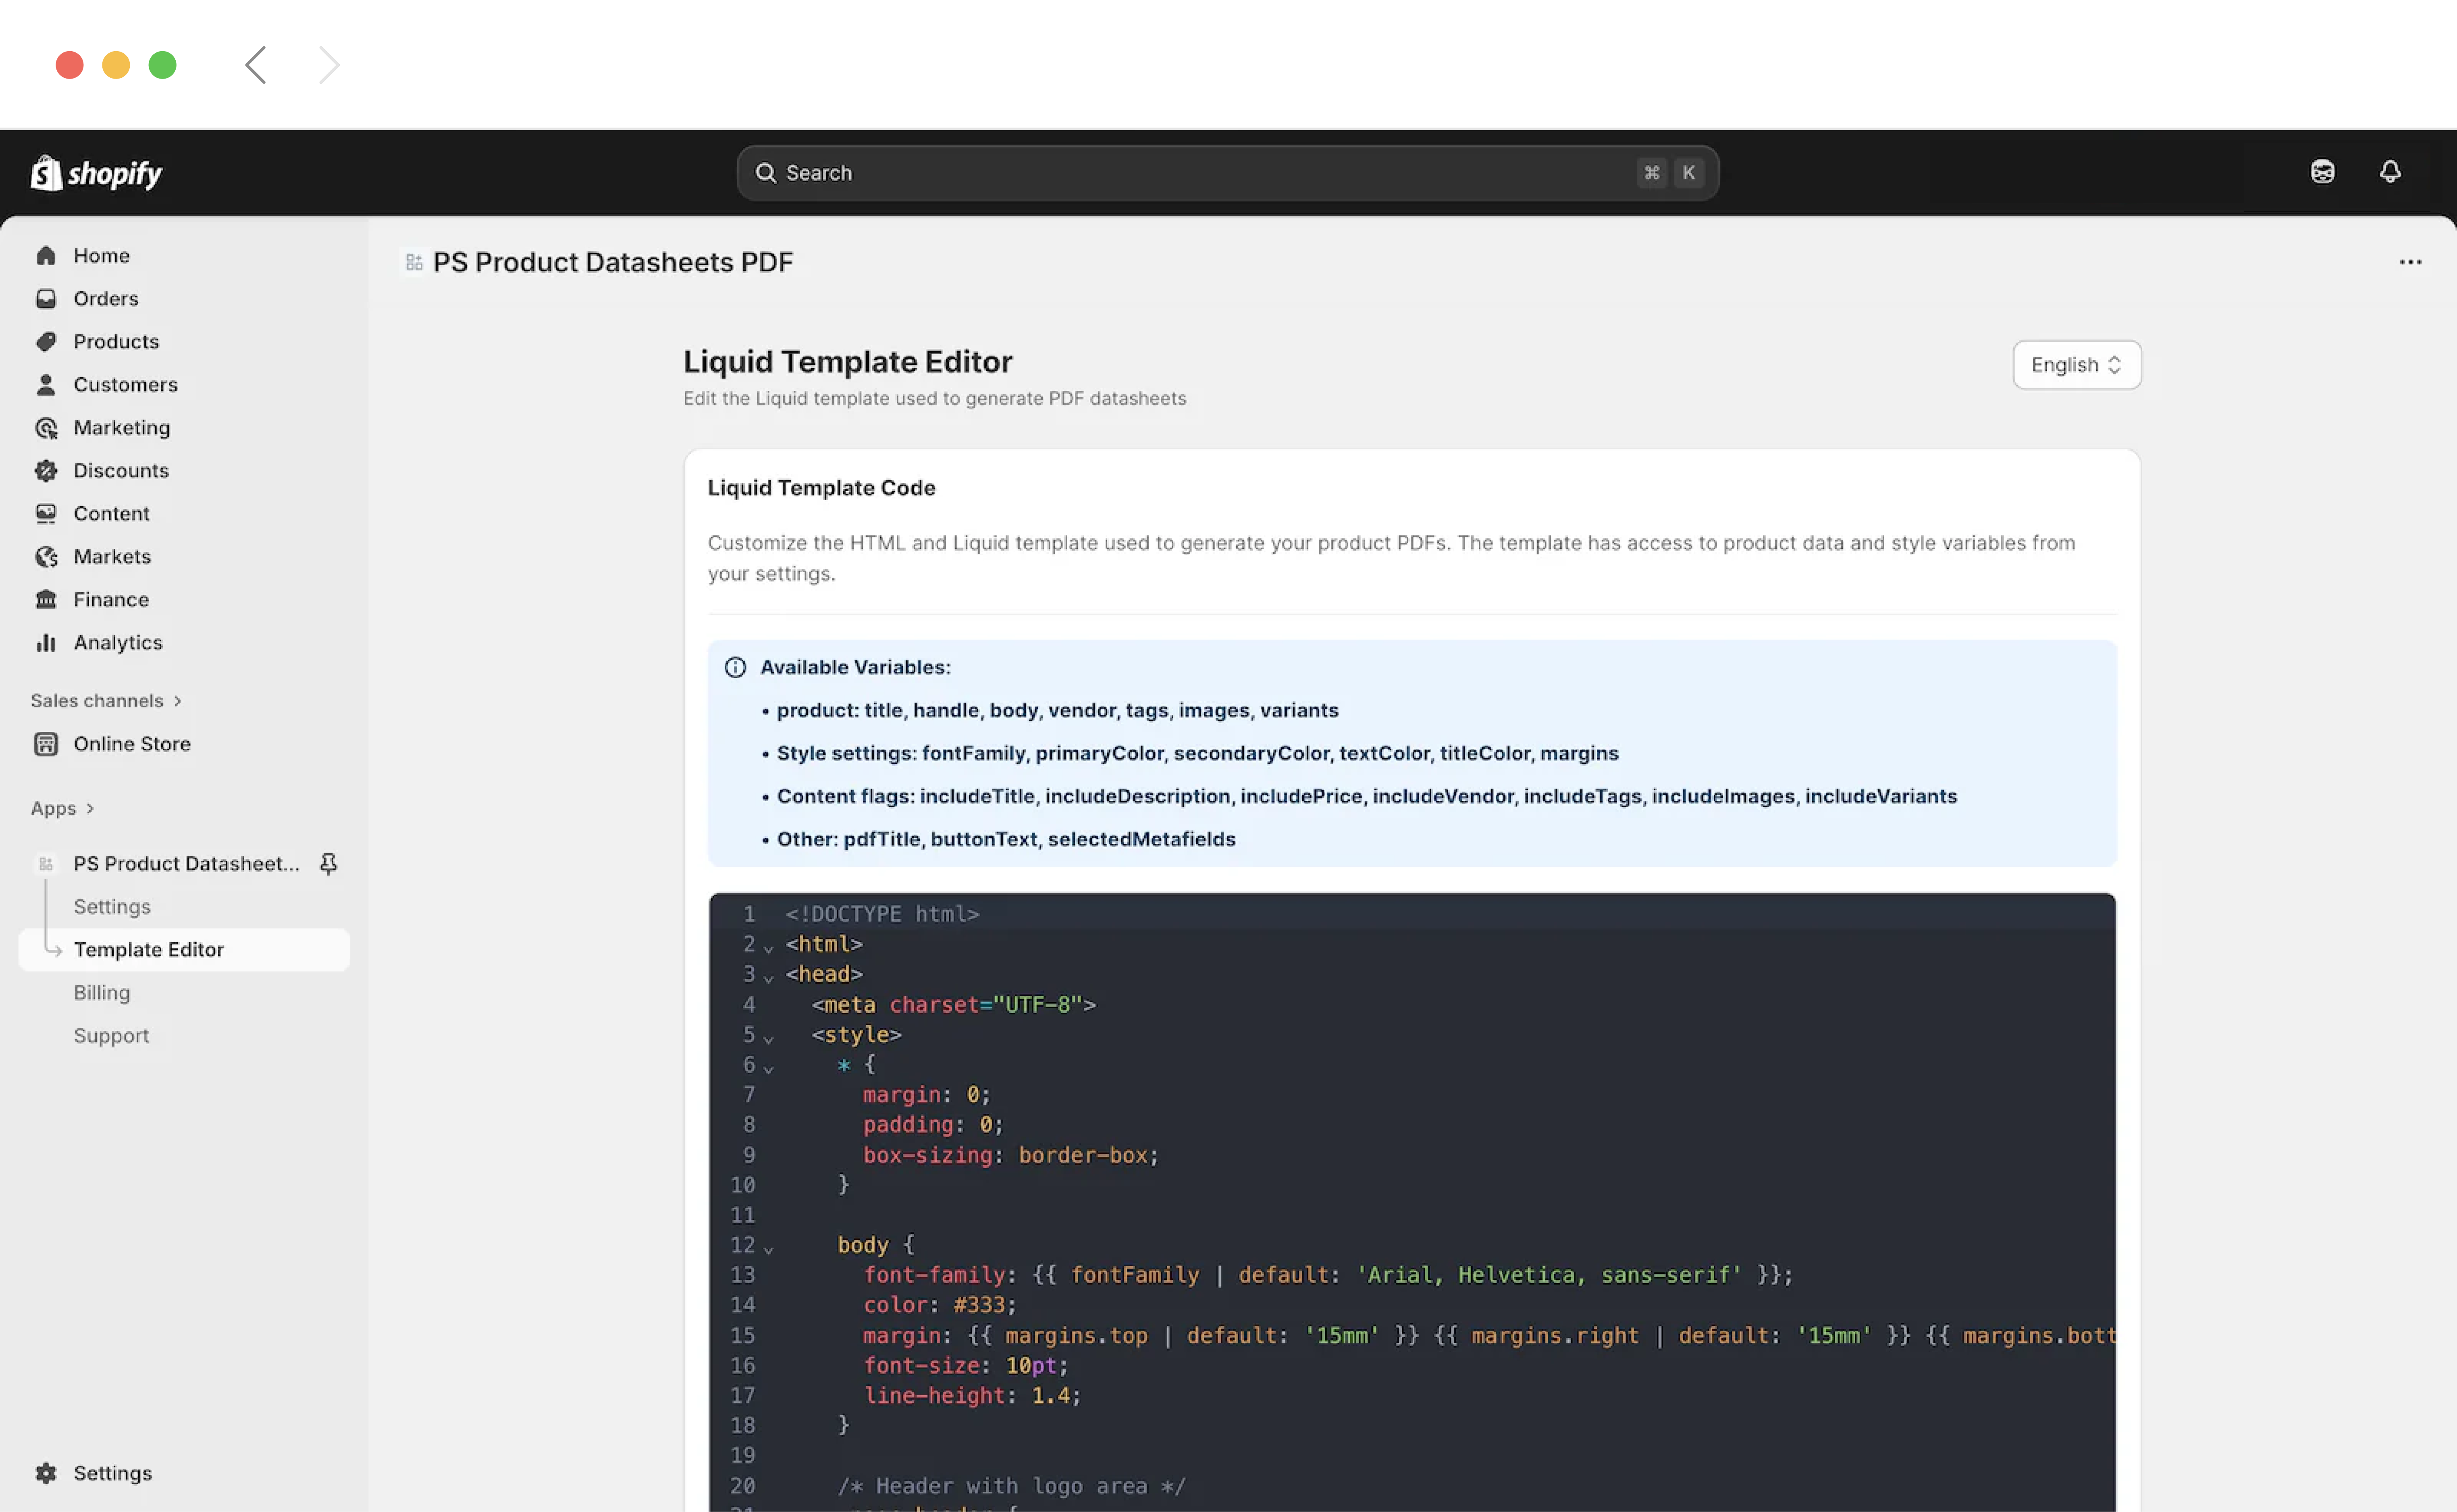Open the Support page

(111, 1035)
